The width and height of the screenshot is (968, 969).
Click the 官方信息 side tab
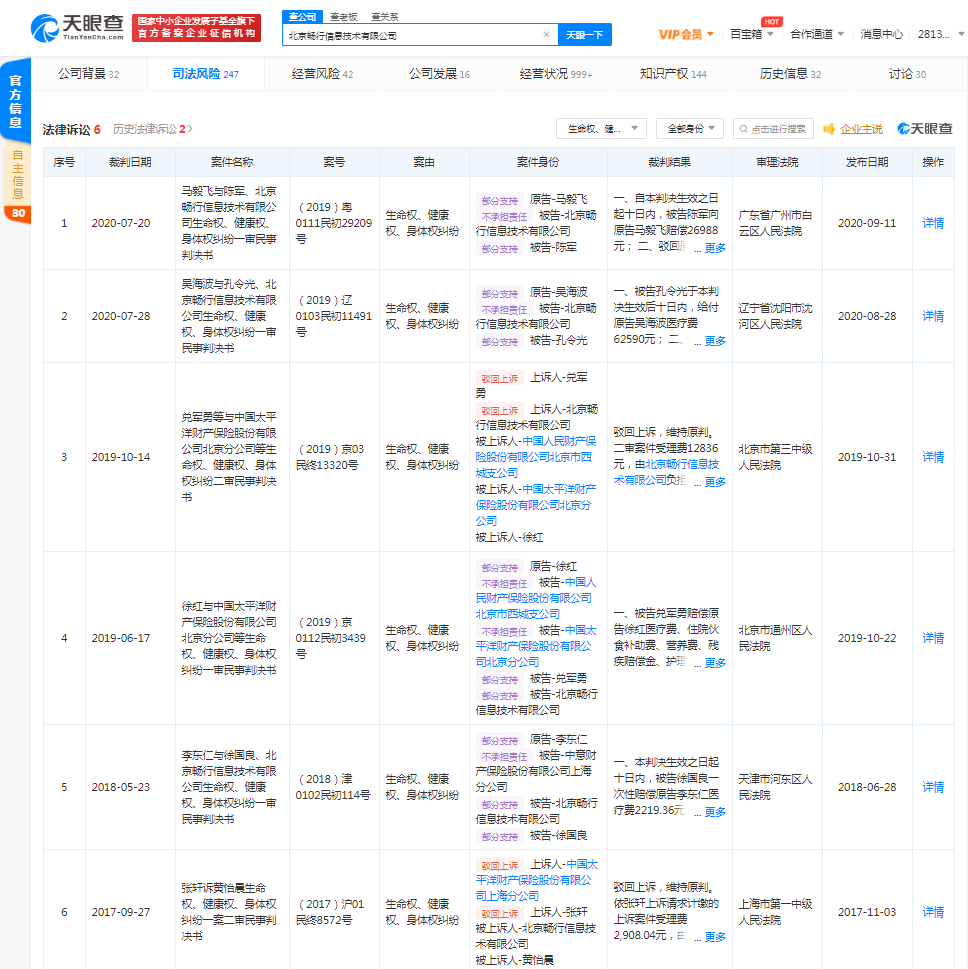15,101
